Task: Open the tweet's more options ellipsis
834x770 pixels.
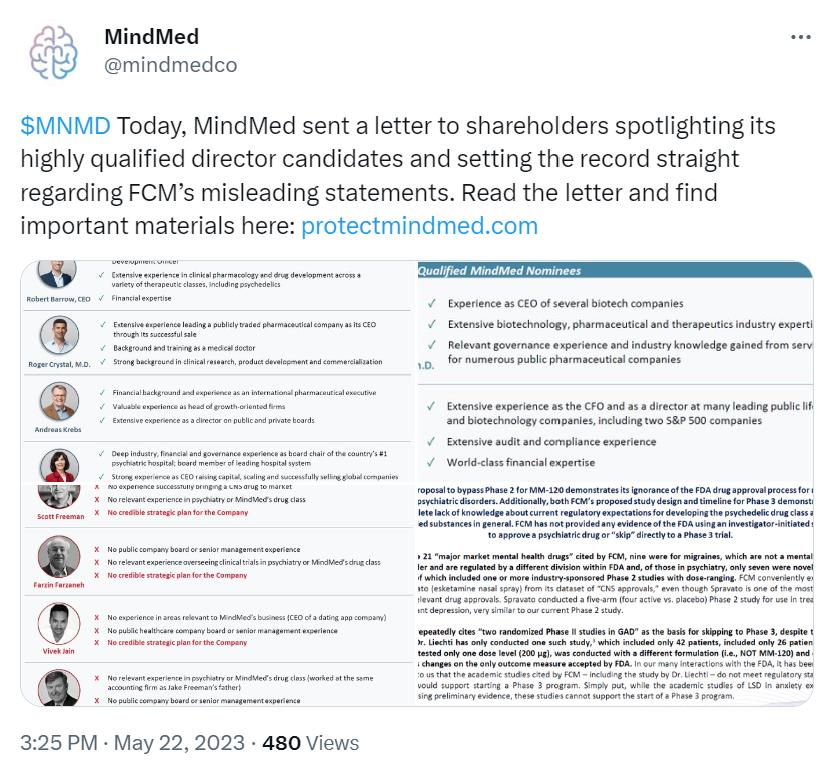Action: [801, 37]
